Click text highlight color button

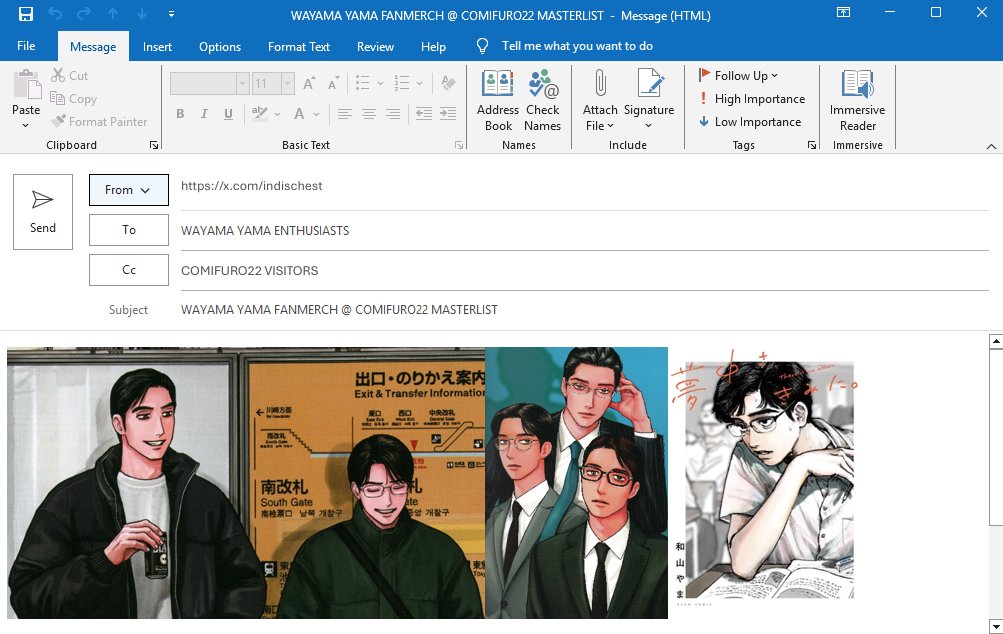click(x=259, y=114)
